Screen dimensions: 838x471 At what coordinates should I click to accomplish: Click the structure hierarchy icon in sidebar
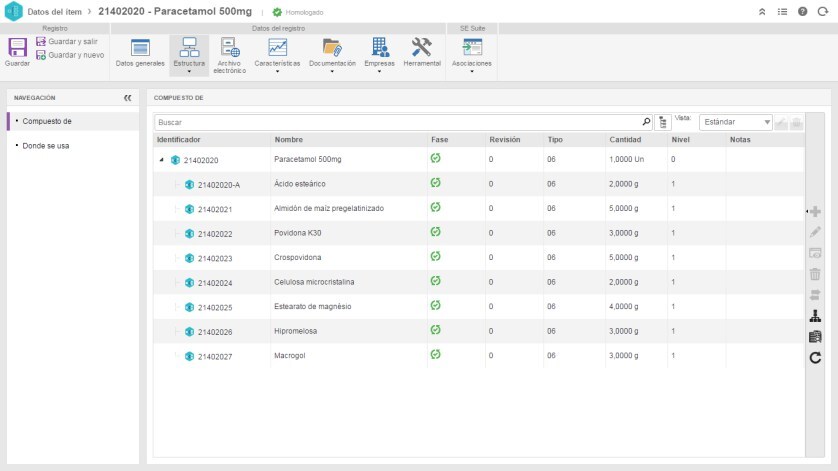click(x=815, y=315)
